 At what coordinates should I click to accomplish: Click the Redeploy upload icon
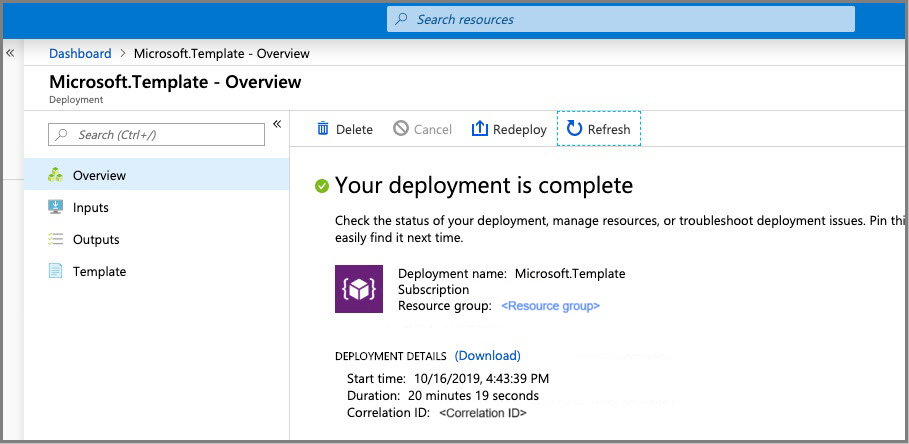(x=480, y=129)
